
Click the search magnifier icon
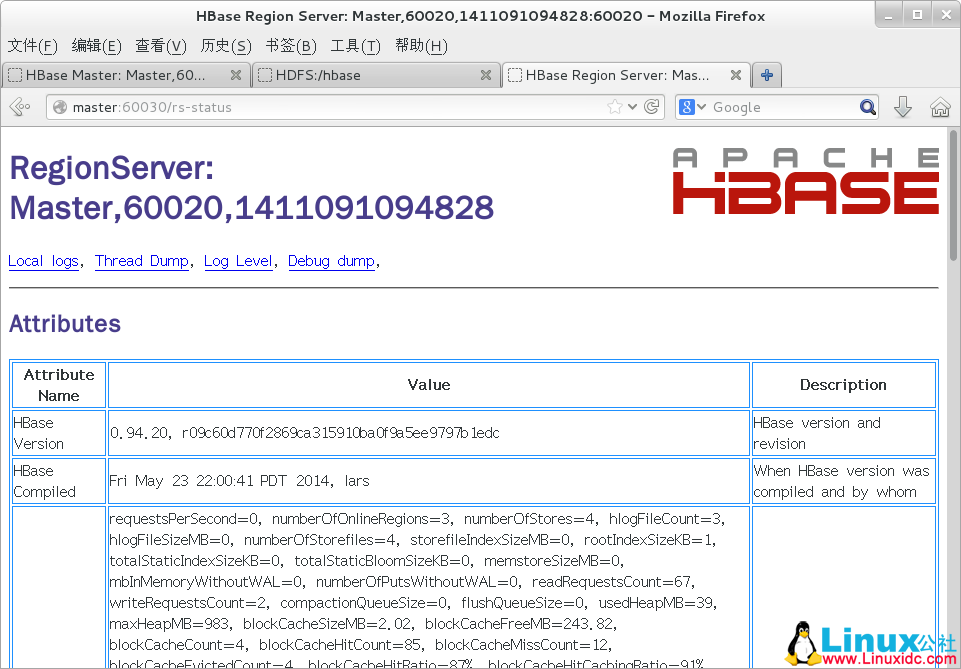[x=866, y=106]
